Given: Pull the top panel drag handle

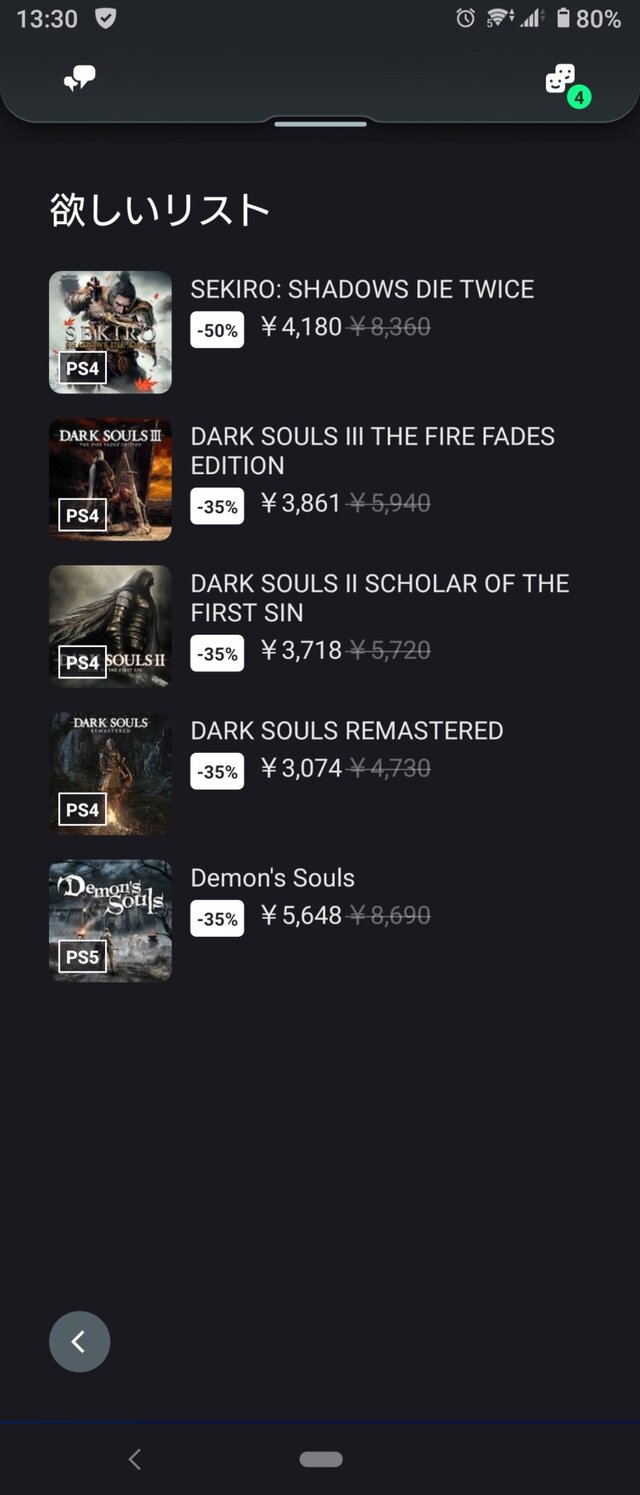Looking at the screenshot, I should (x=321, y=123).
